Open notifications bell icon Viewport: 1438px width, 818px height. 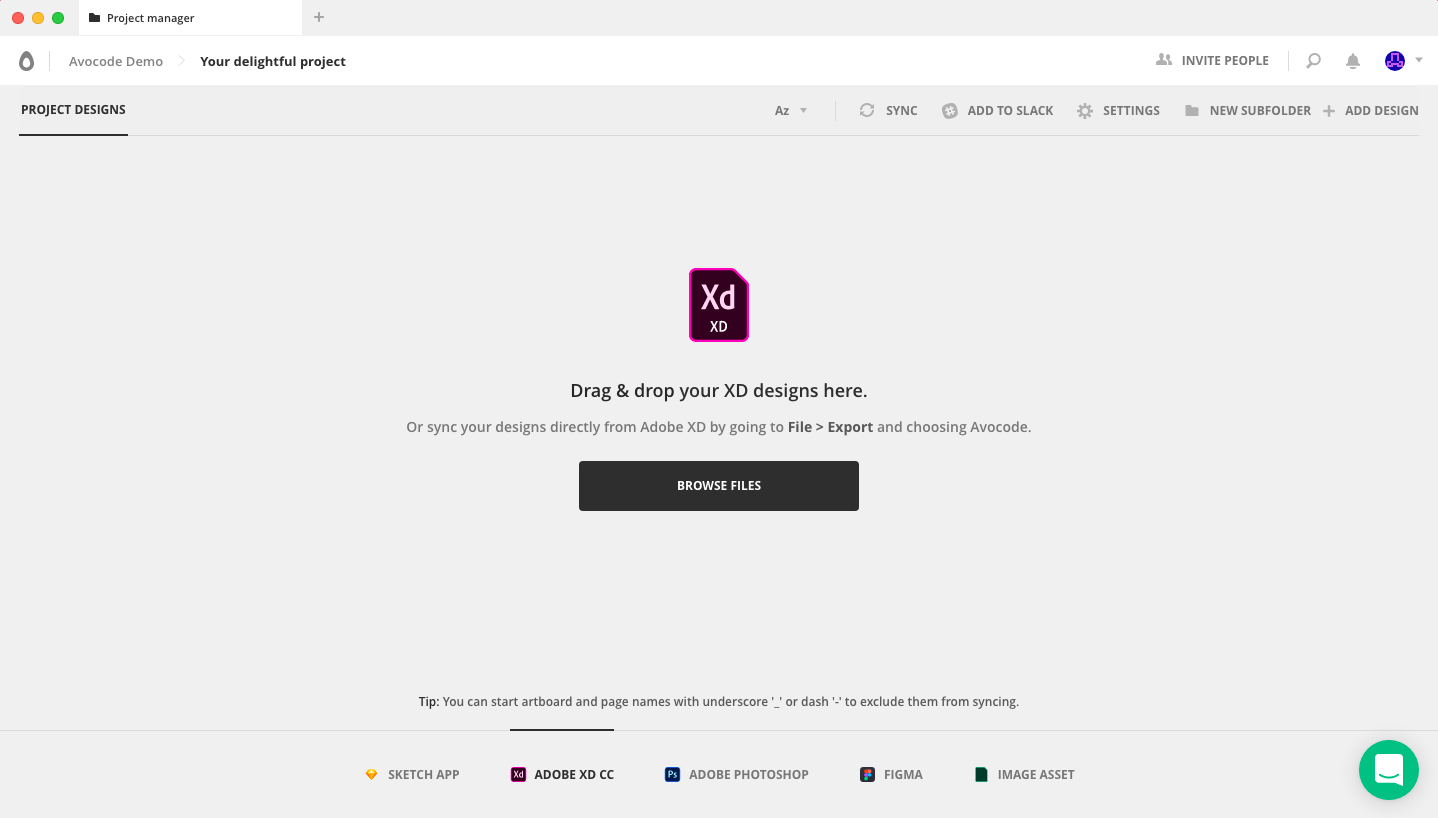point(1353,61)
